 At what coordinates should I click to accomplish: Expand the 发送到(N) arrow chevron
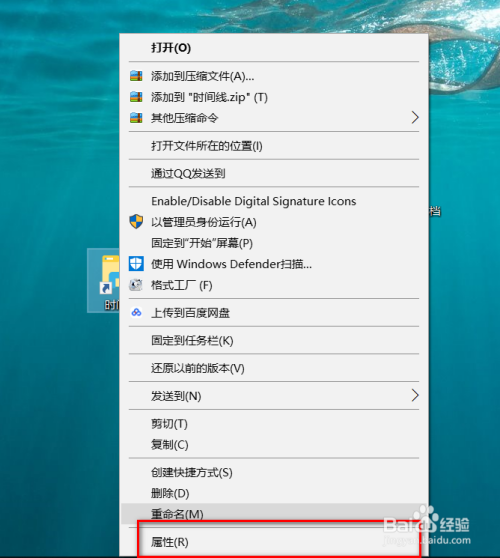coord(415,395)
